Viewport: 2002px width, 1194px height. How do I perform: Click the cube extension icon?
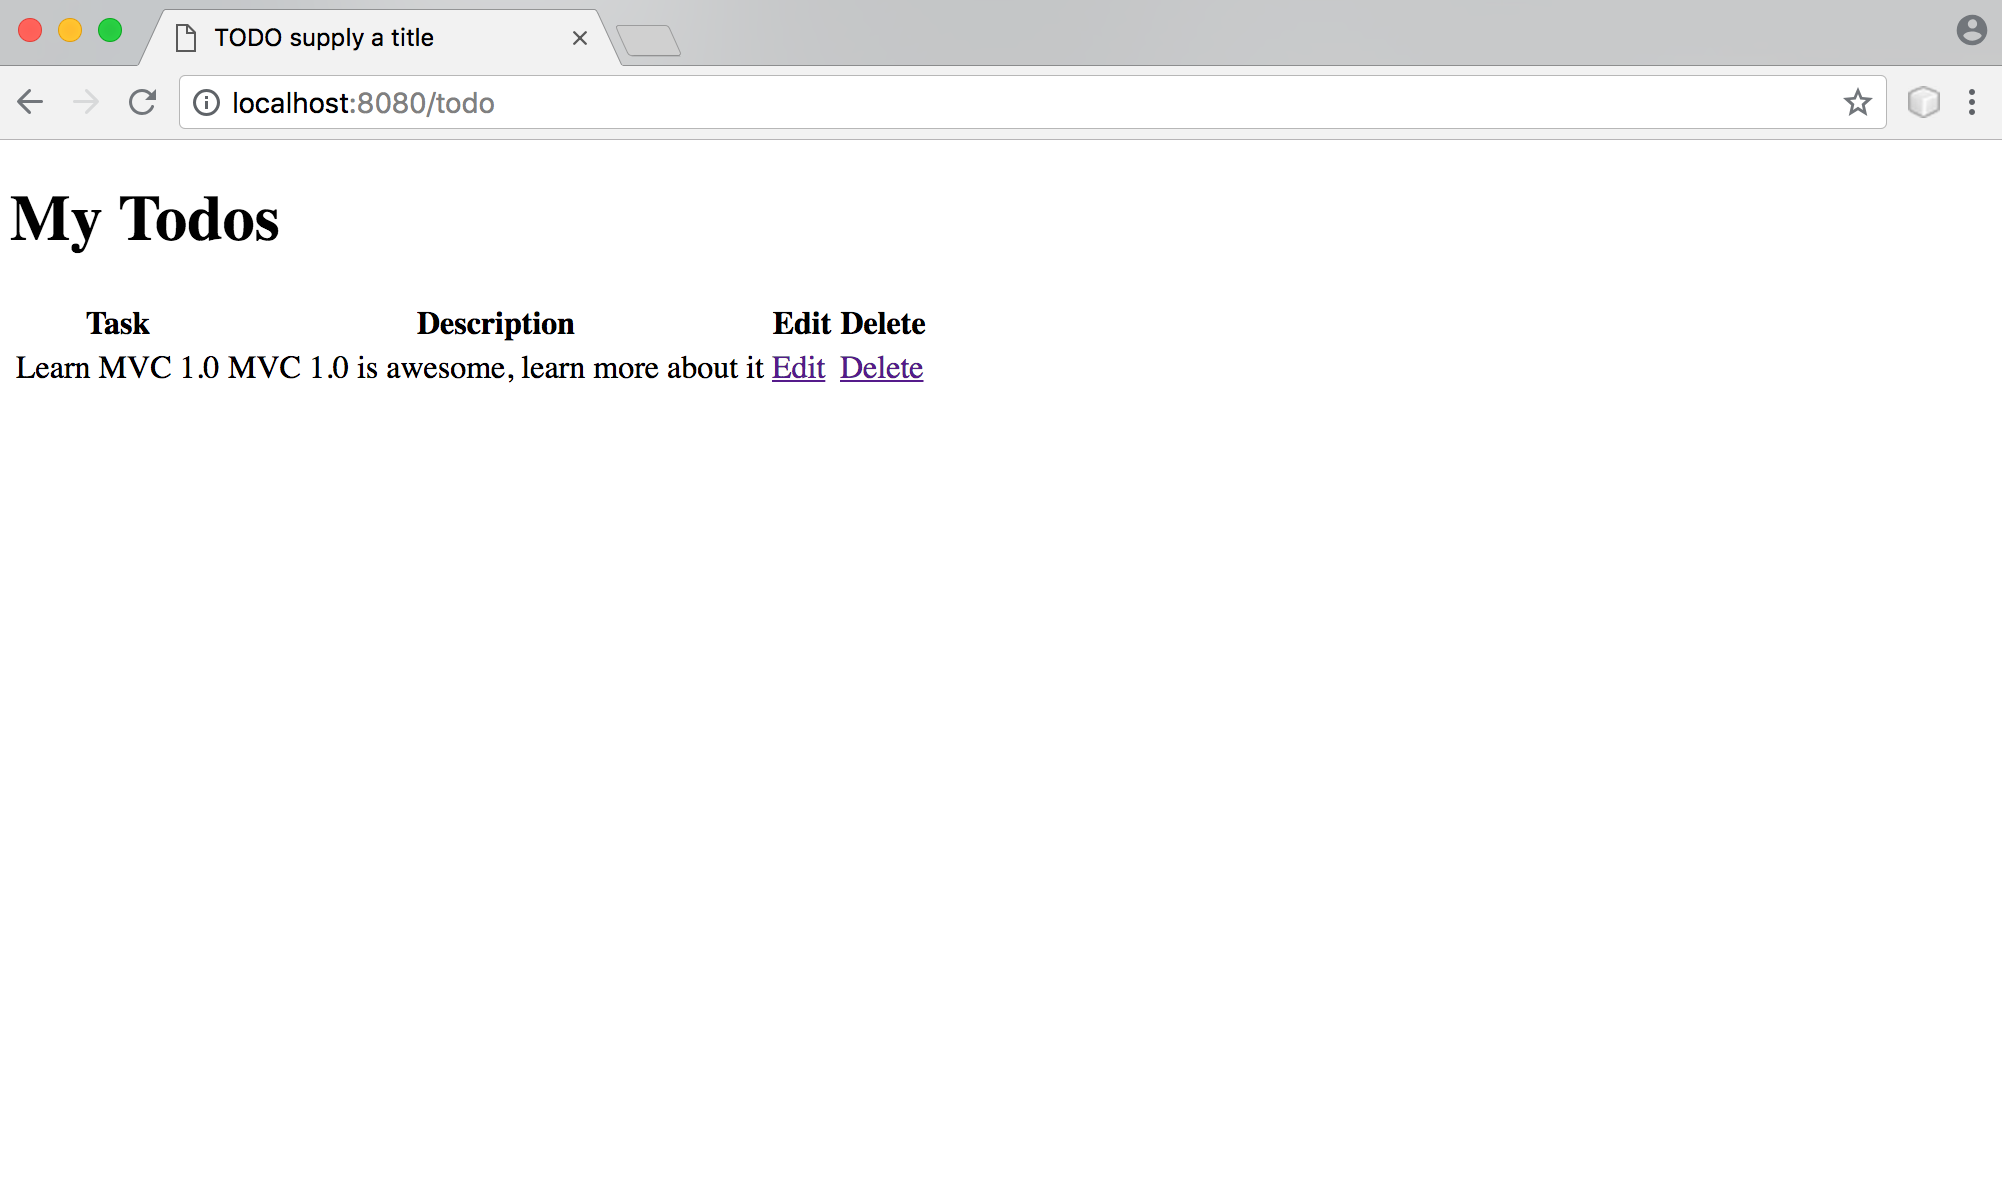[1923, 102]
